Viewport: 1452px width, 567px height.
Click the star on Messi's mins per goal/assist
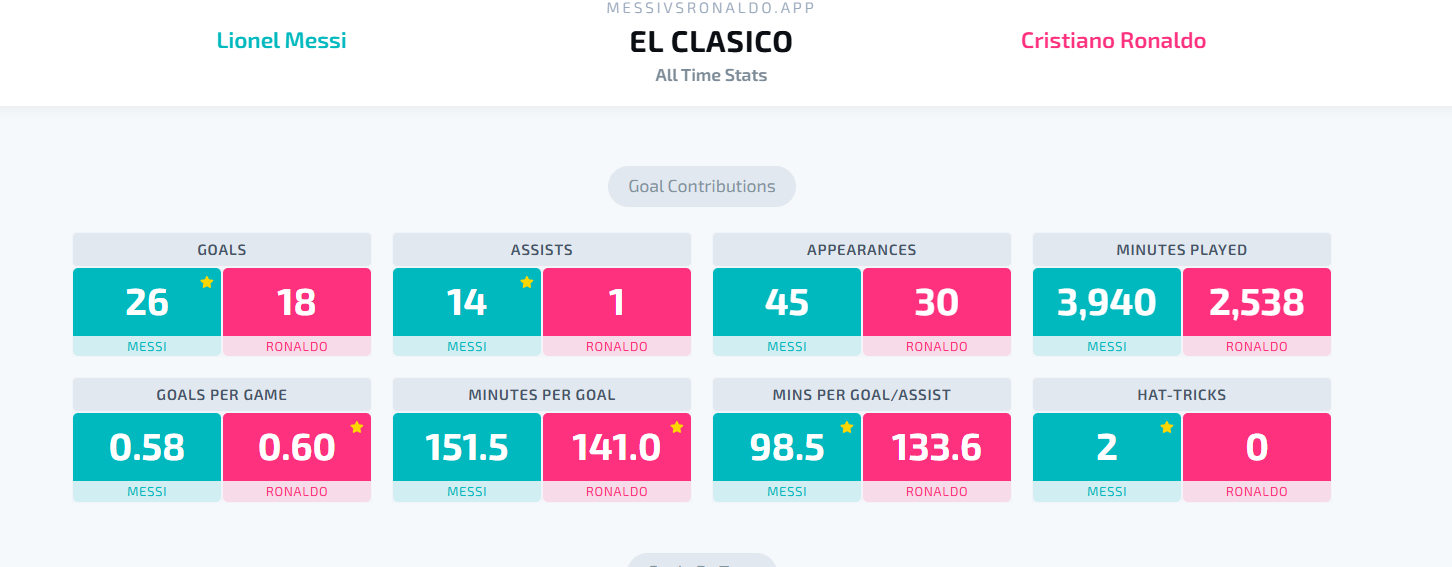(x=847, y=427)
